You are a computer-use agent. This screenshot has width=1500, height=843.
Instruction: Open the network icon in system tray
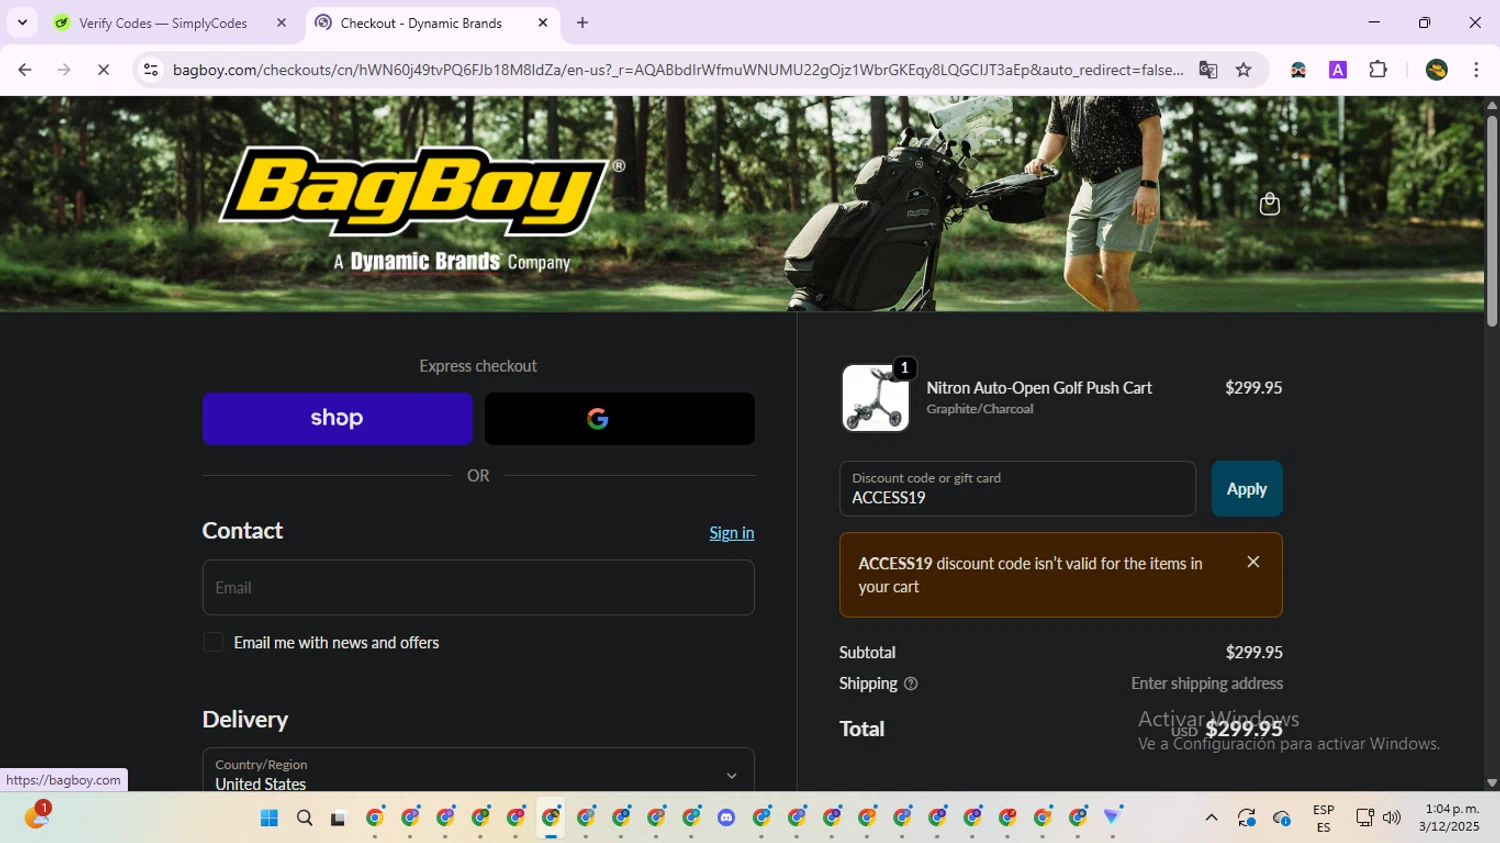[x=1364, y=818]
